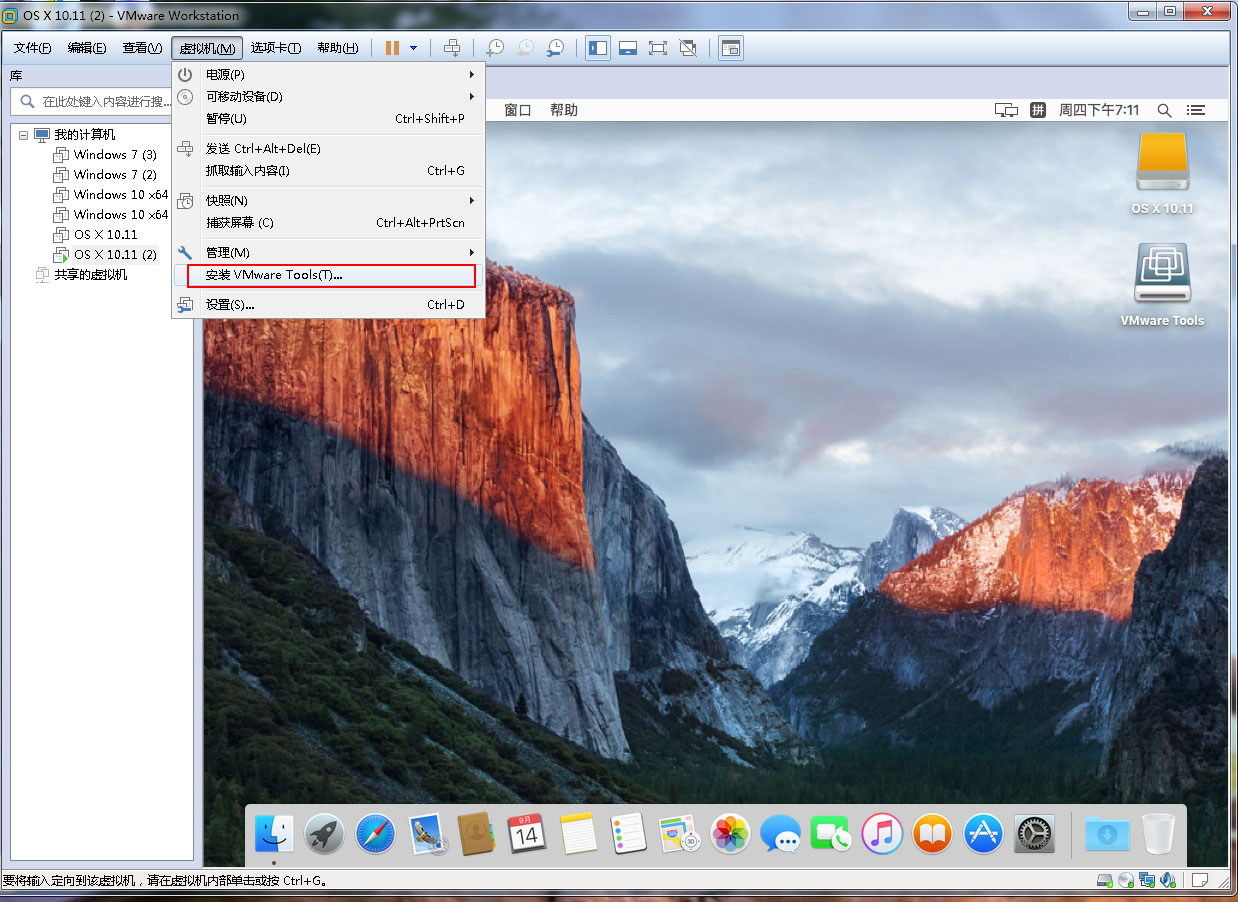Choose 捕获屏幕 (C) menu entry
Screen dimensions: 1238x902
328,223
